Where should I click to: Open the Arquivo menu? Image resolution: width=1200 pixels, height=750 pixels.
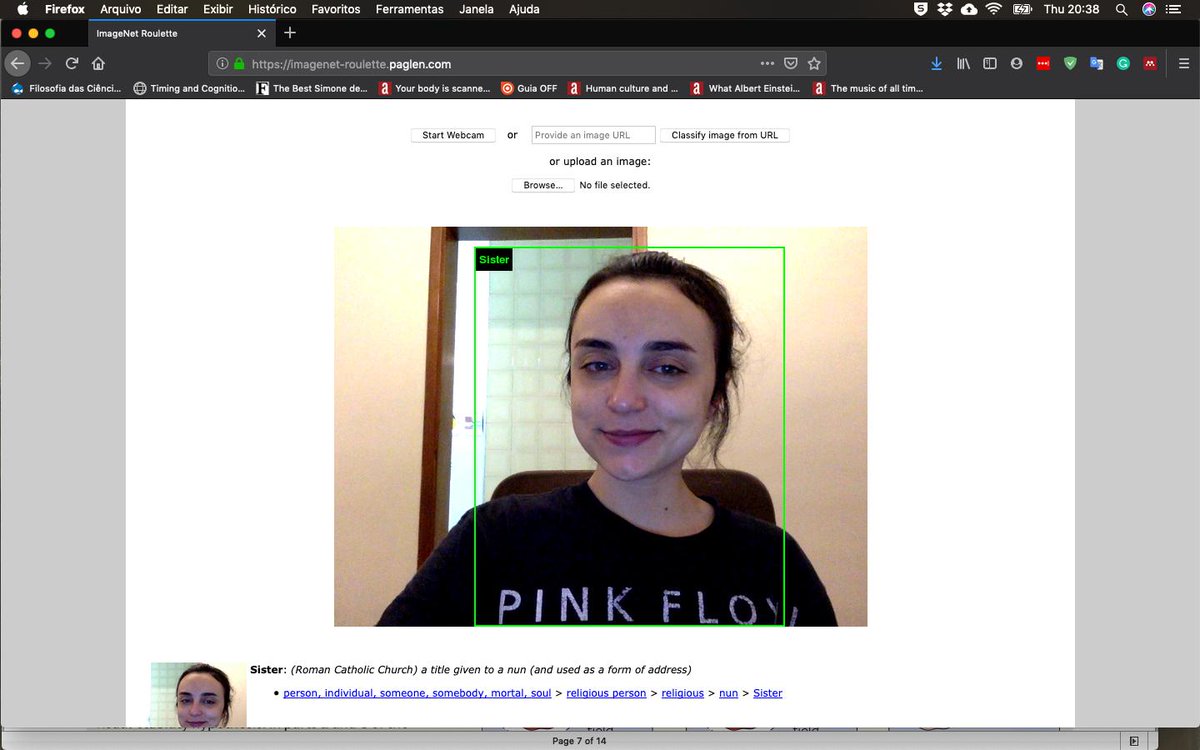point(121,9)
